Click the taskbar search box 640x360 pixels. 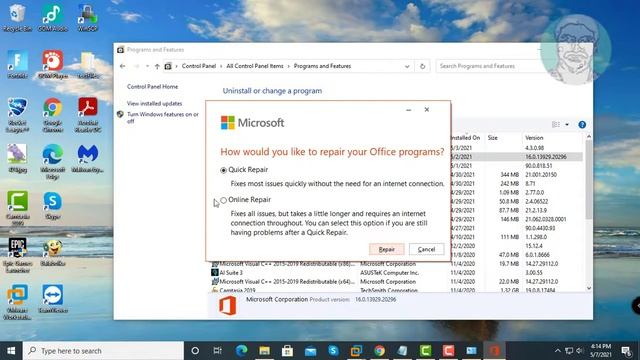(103, 351)
